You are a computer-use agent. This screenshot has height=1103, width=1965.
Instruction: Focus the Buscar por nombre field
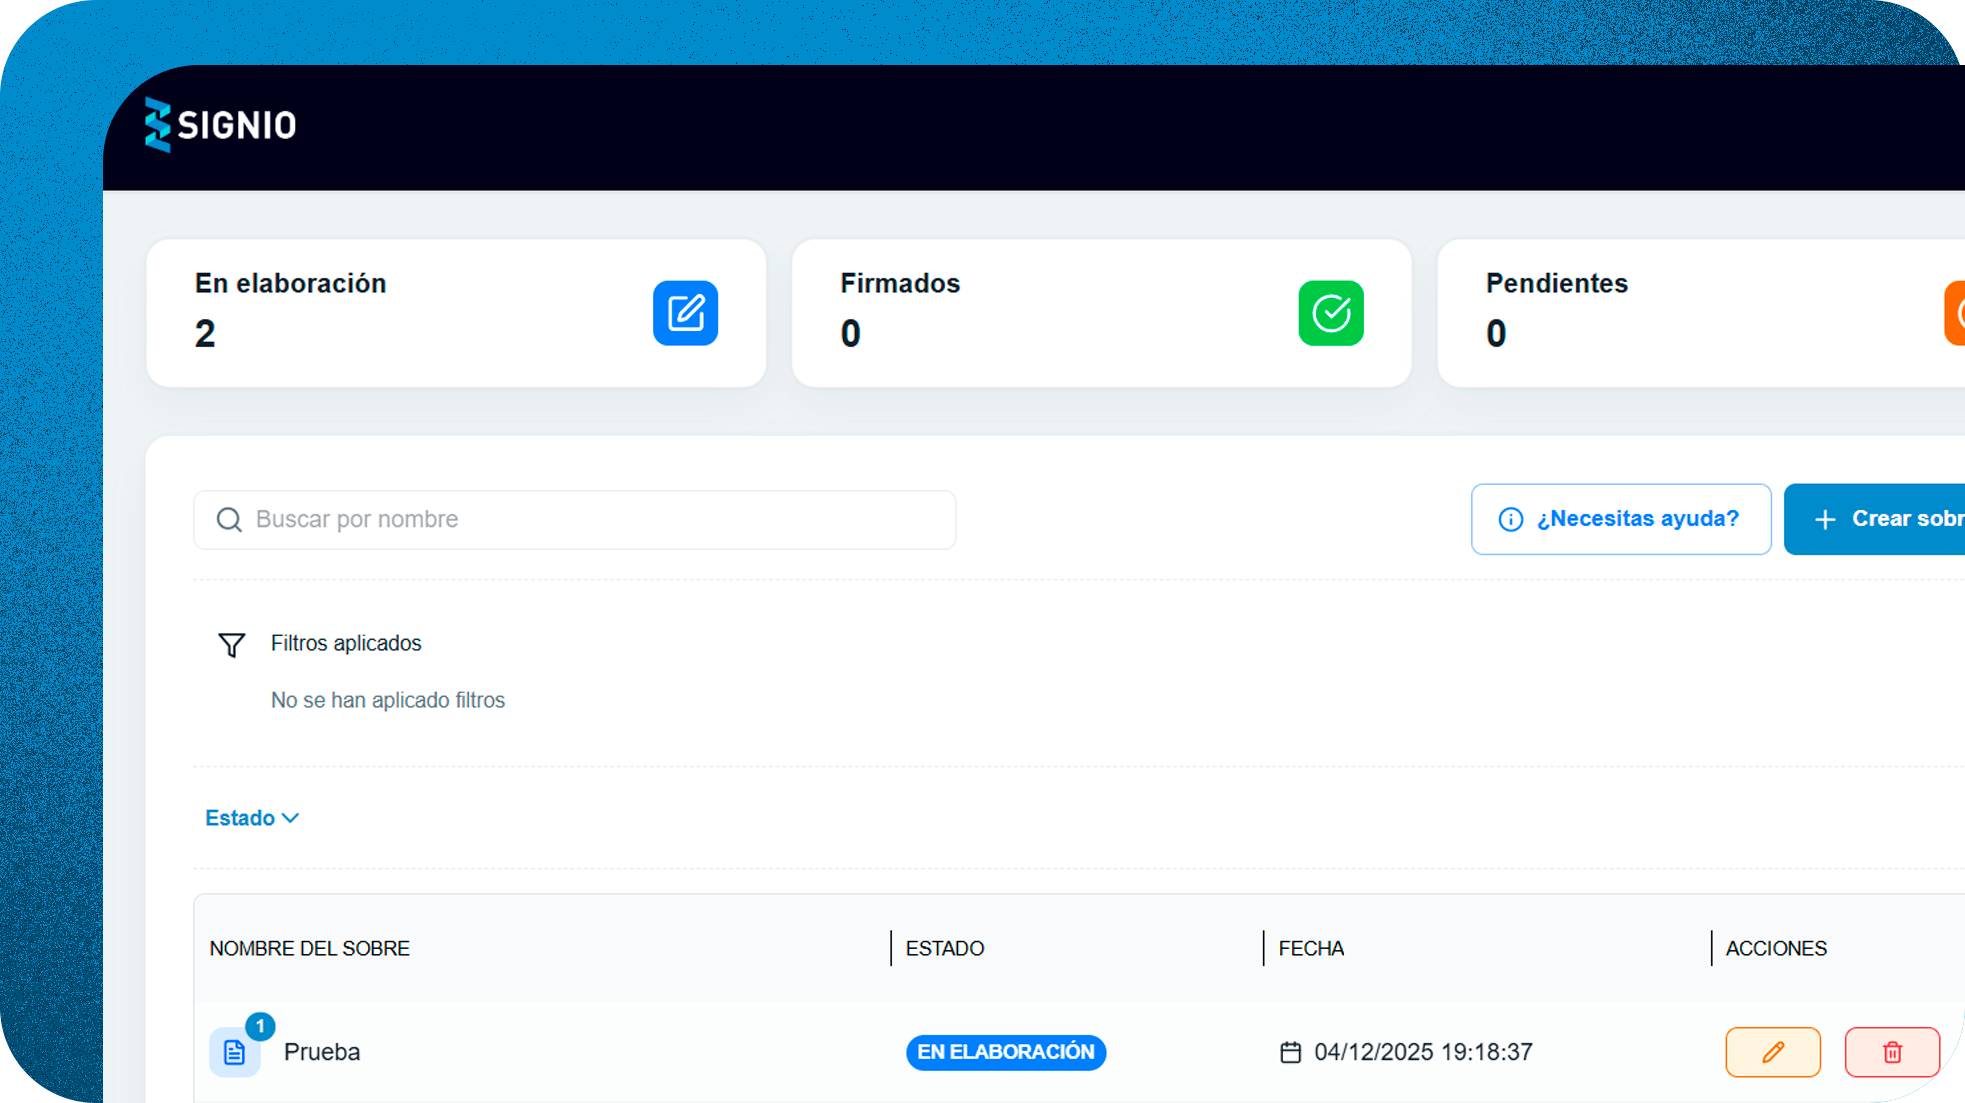pos(600,519)
